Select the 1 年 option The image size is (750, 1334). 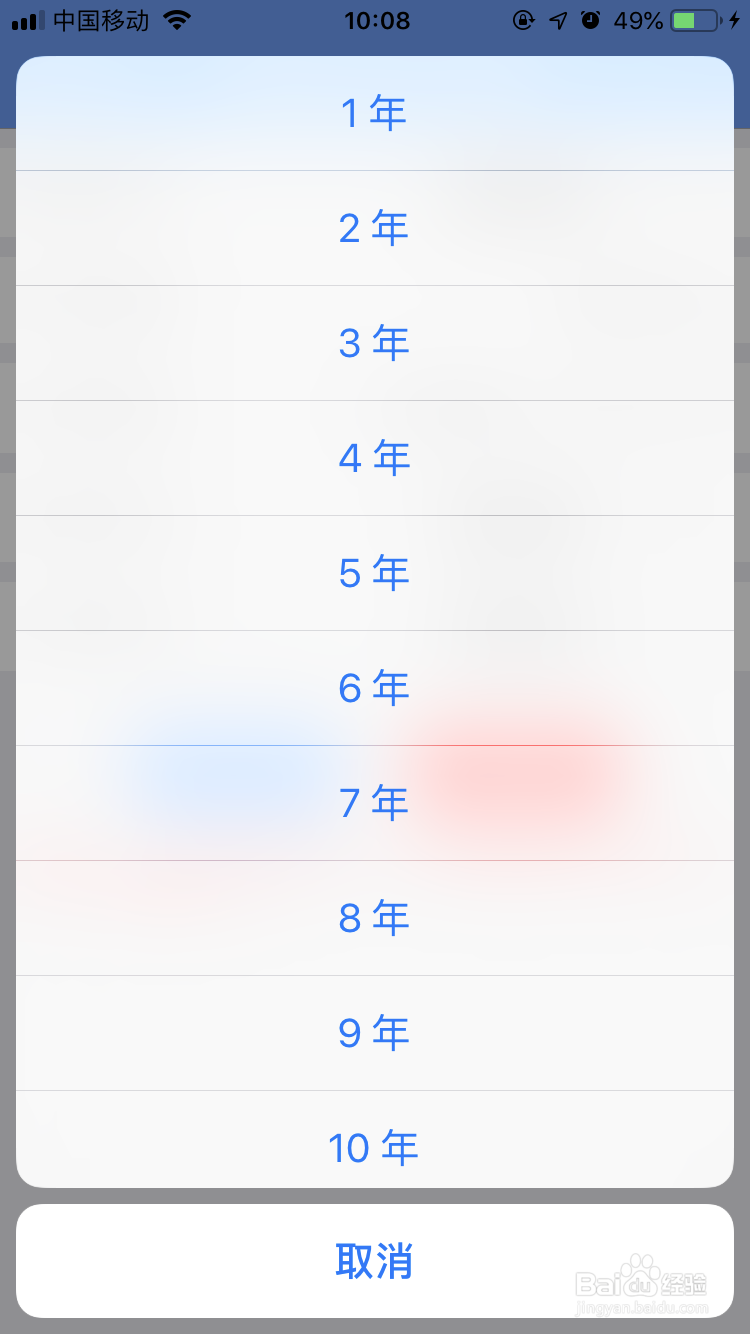click(374, 114)
